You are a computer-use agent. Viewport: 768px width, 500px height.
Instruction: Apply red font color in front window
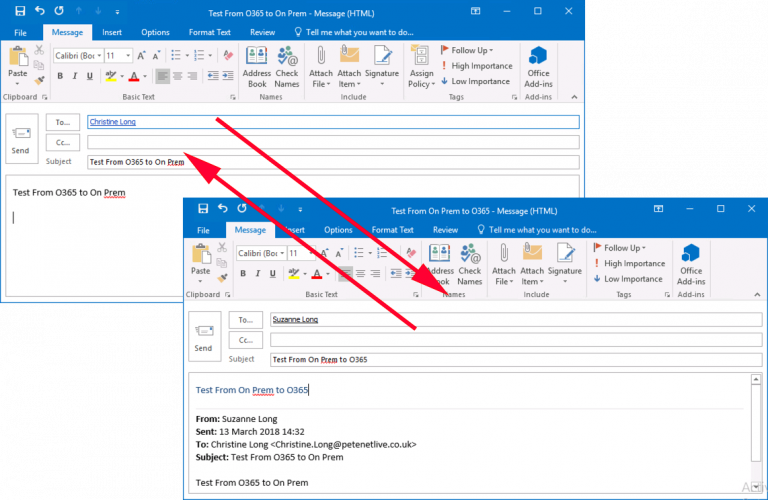(317, 274)
